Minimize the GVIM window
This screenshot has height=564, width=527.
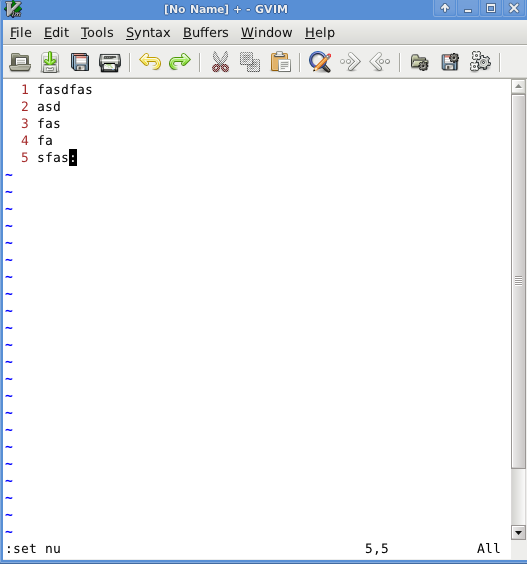(468, 8)
